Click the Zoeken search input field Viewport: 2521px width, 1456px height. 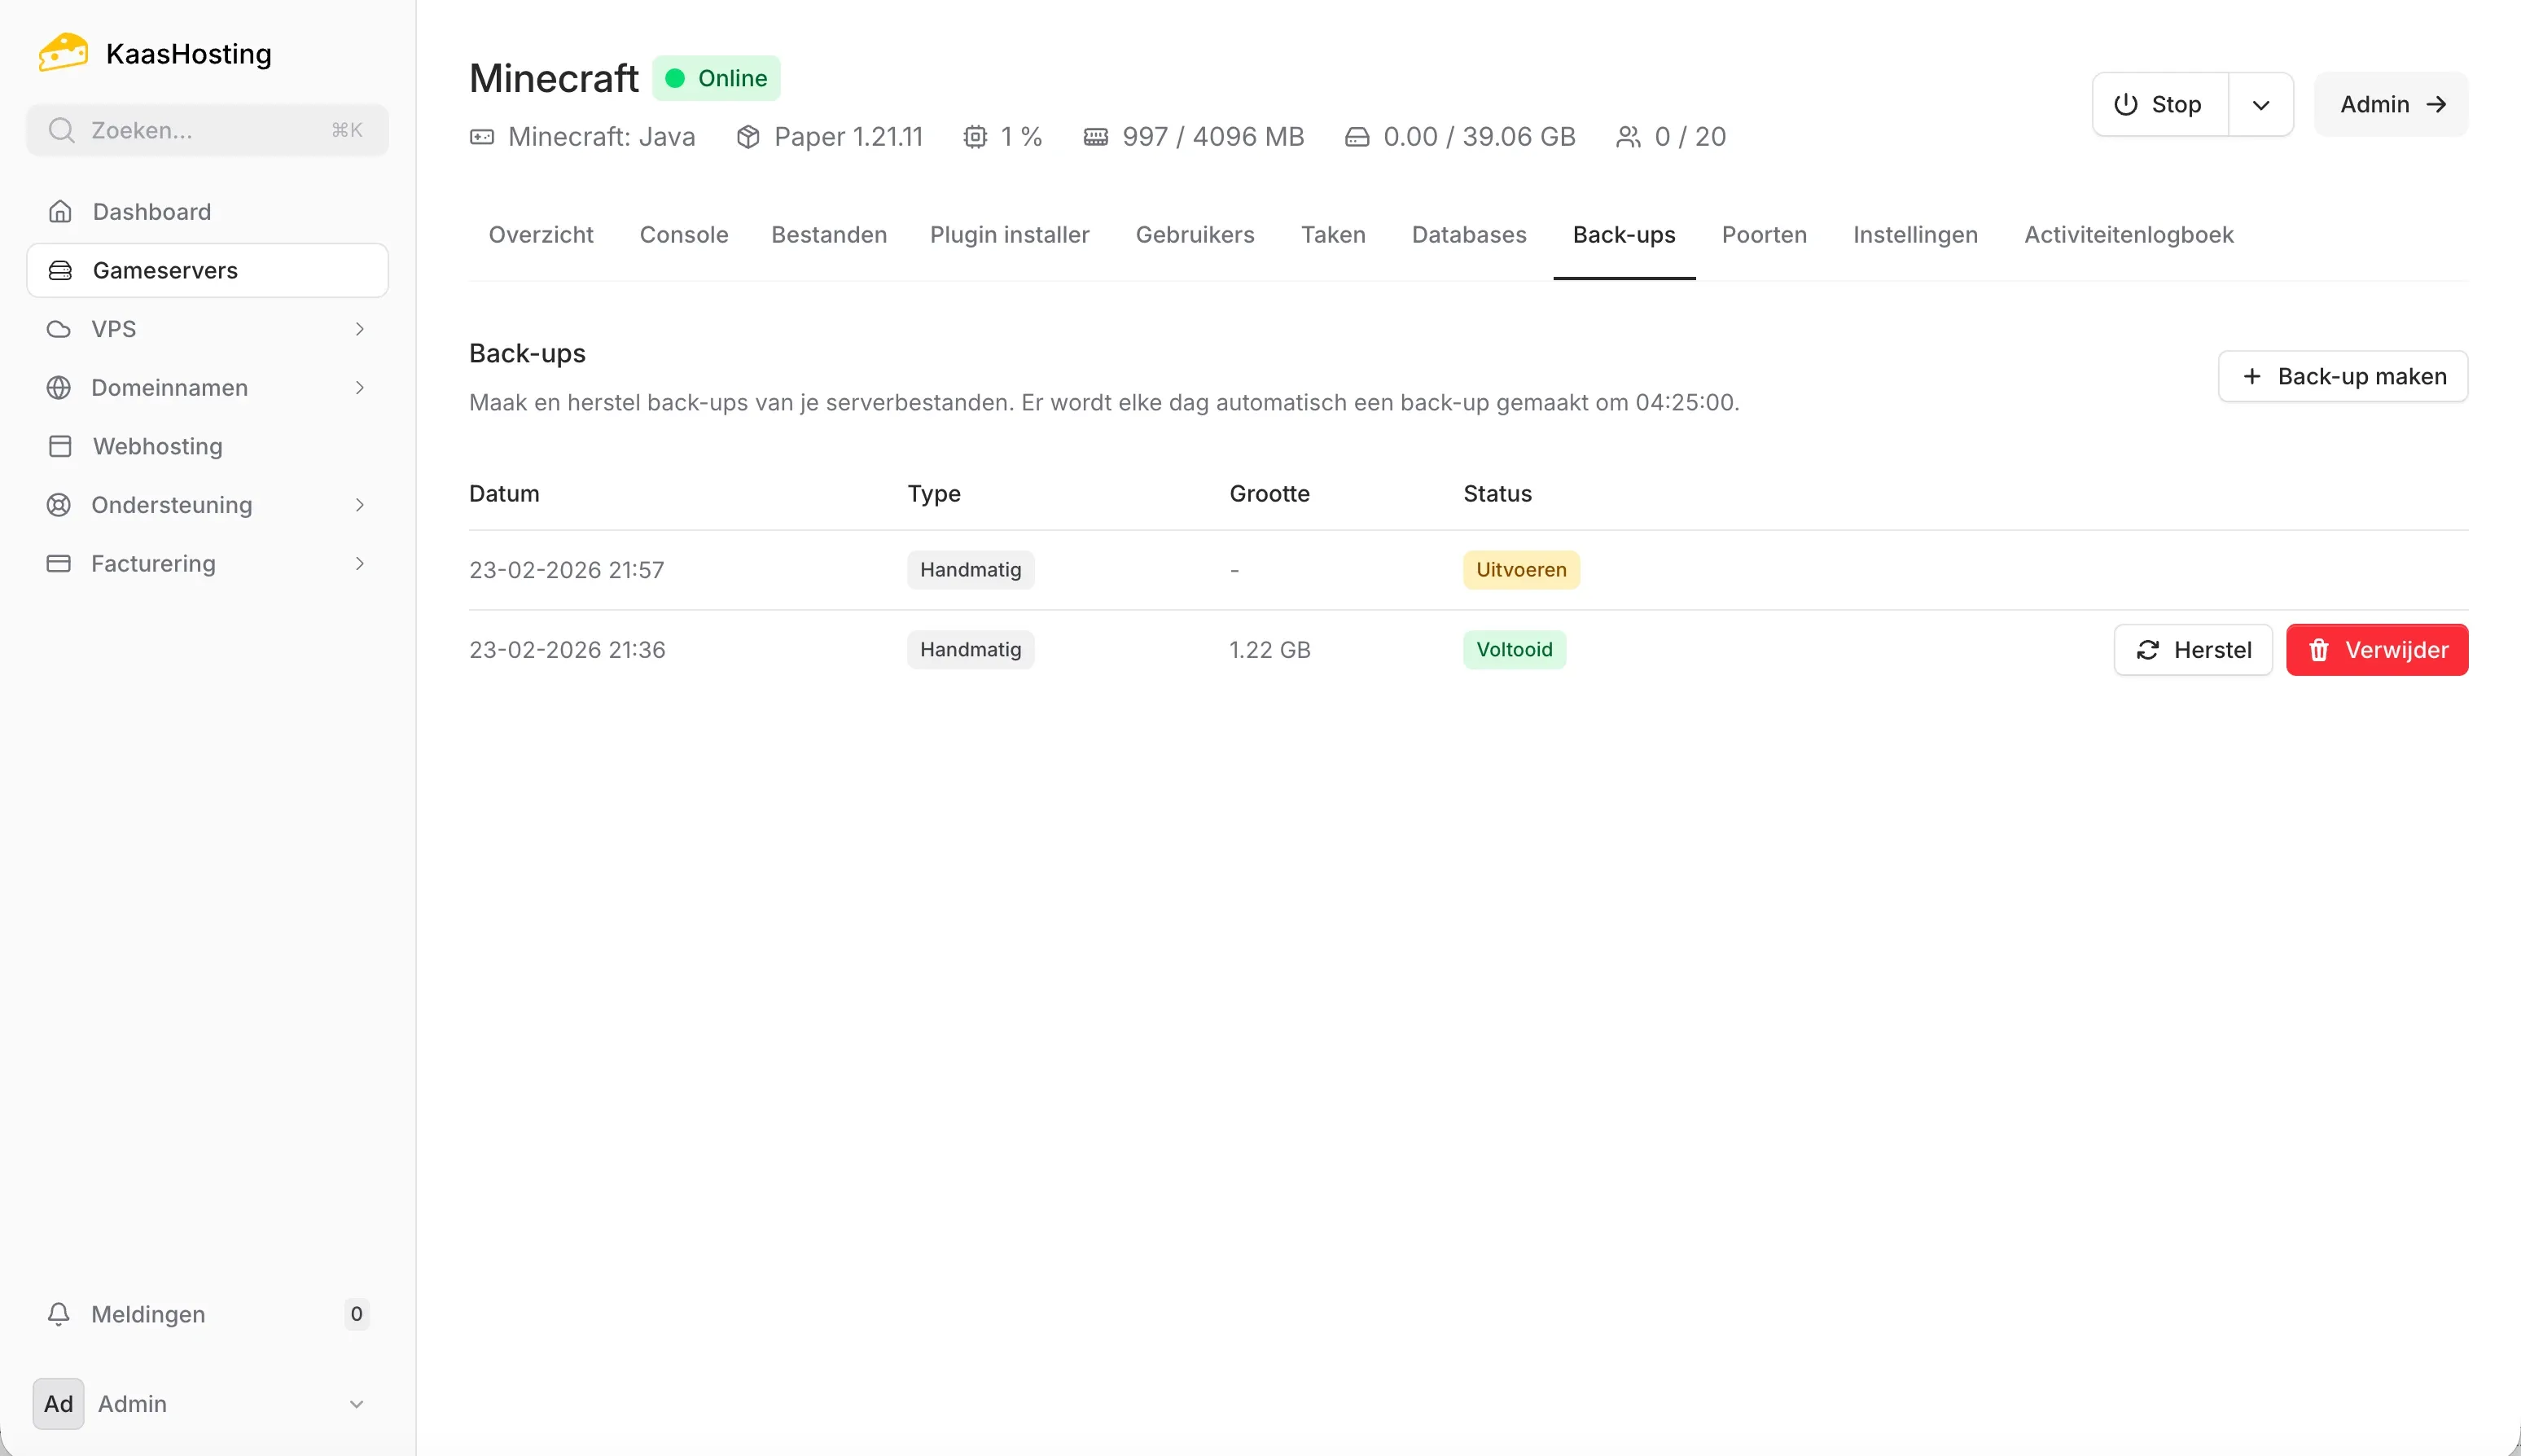click(206, 130)
